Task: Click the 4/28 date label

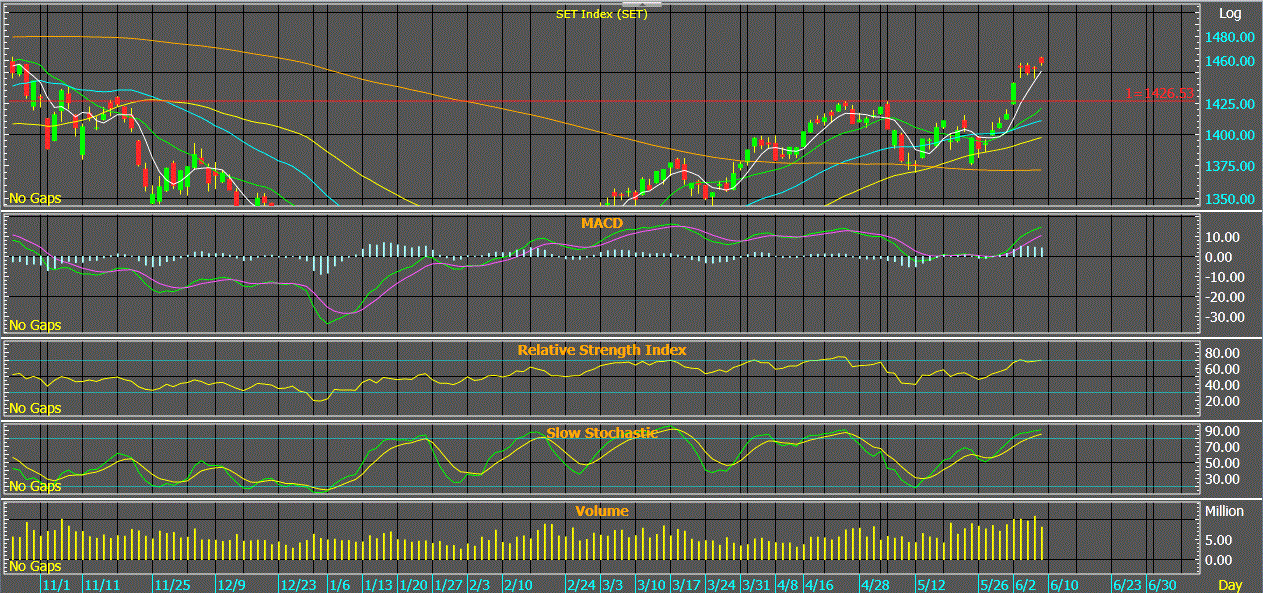Action: [876, 584]
